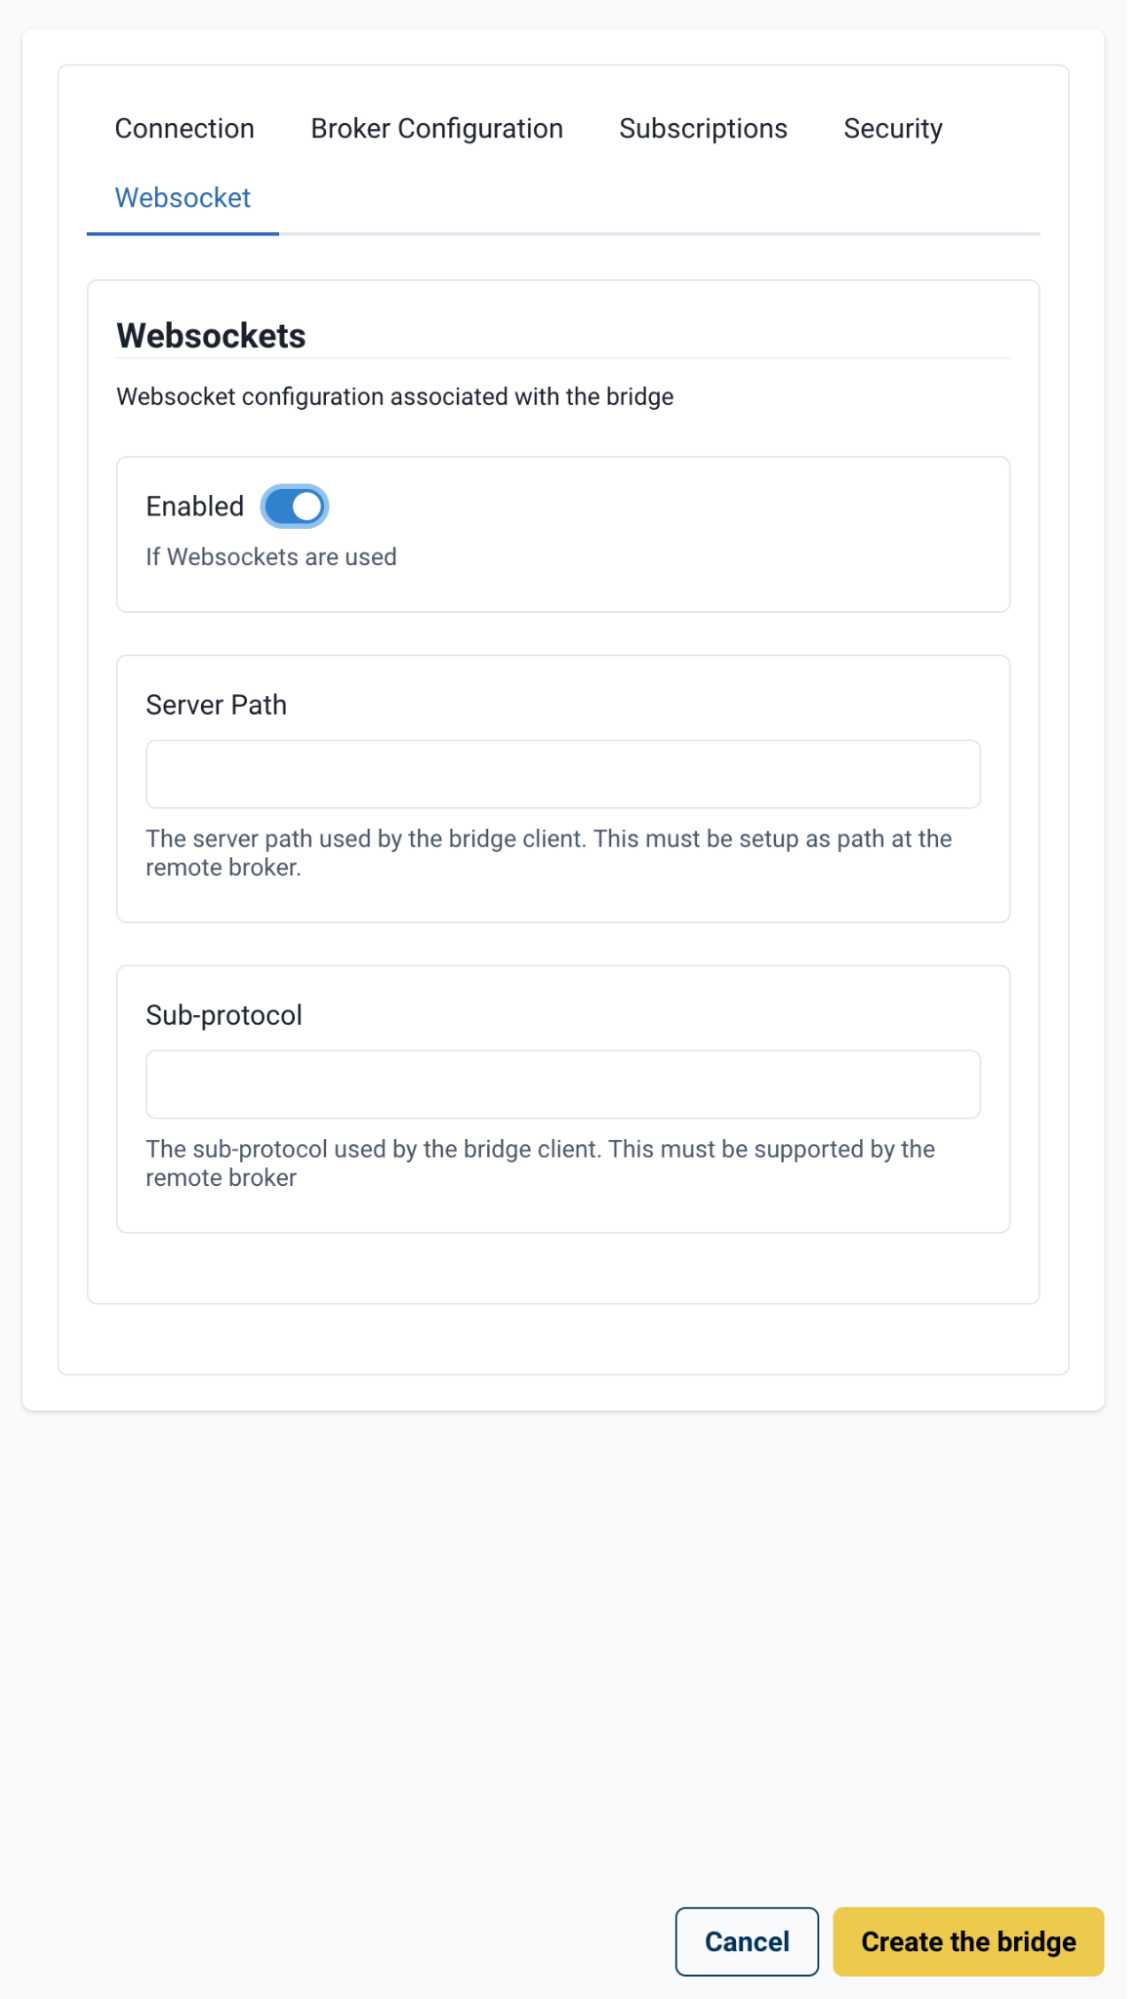
Task: Switch to the Security tab
Action: [893, 128]
